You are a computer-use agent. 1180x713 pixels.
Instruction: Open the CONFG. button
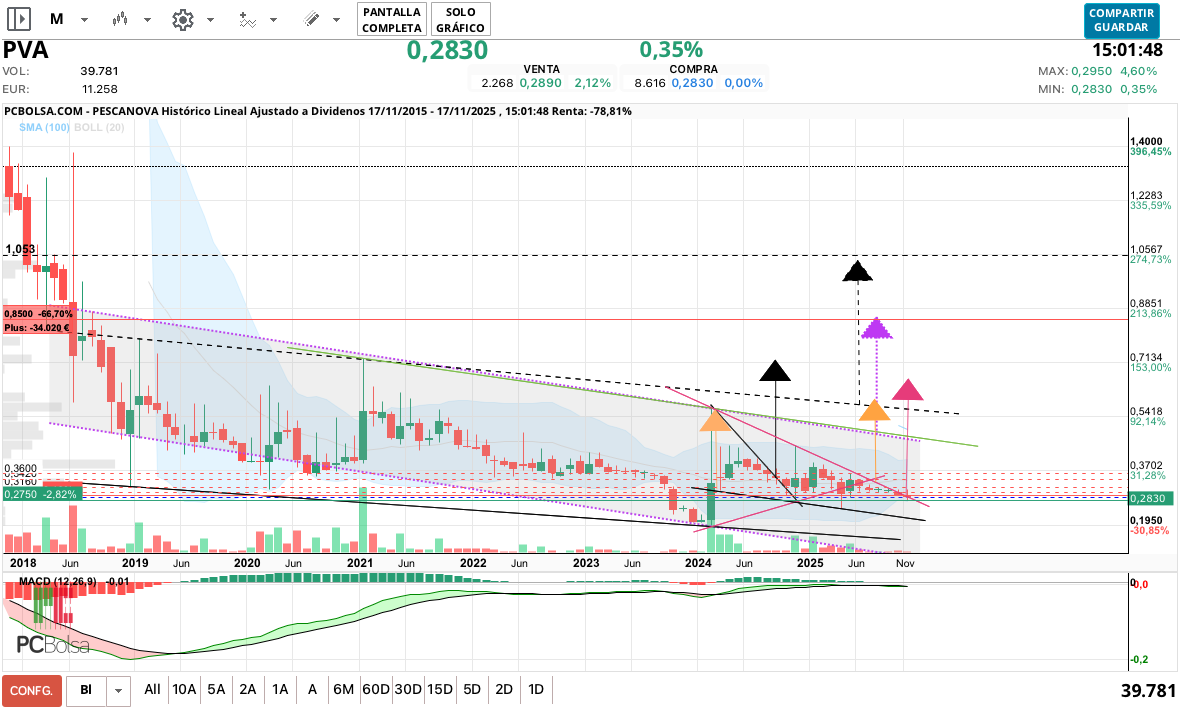32,690
